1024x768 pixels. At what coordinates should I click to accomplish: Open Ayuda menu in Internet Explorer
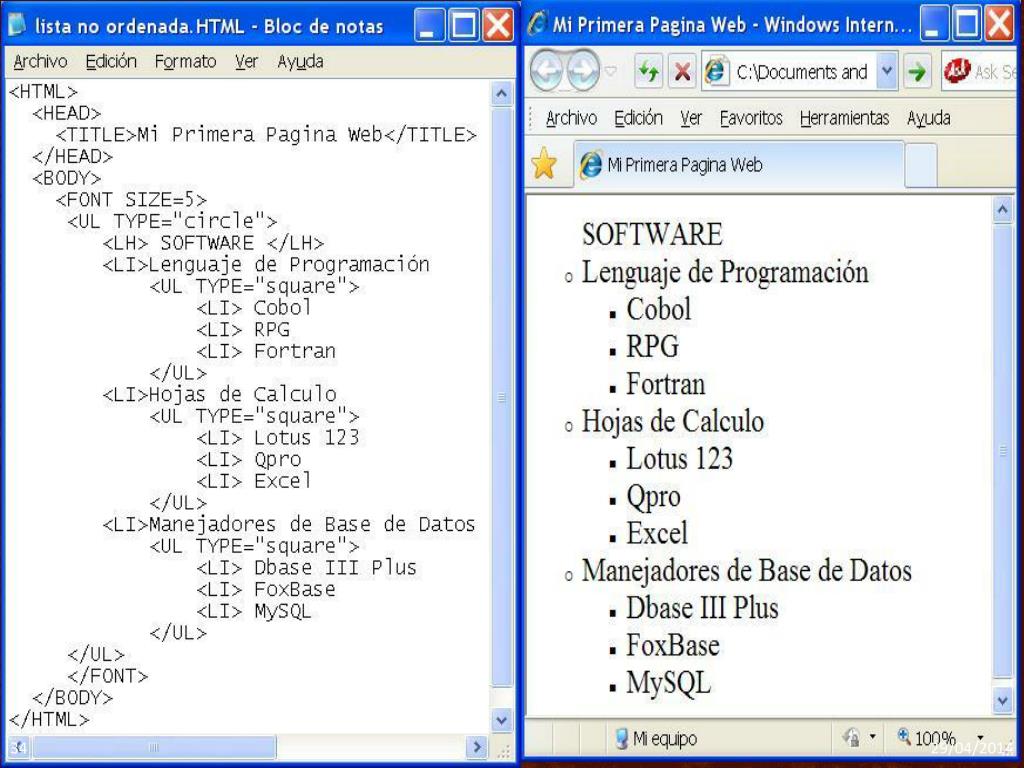[929, 118]
